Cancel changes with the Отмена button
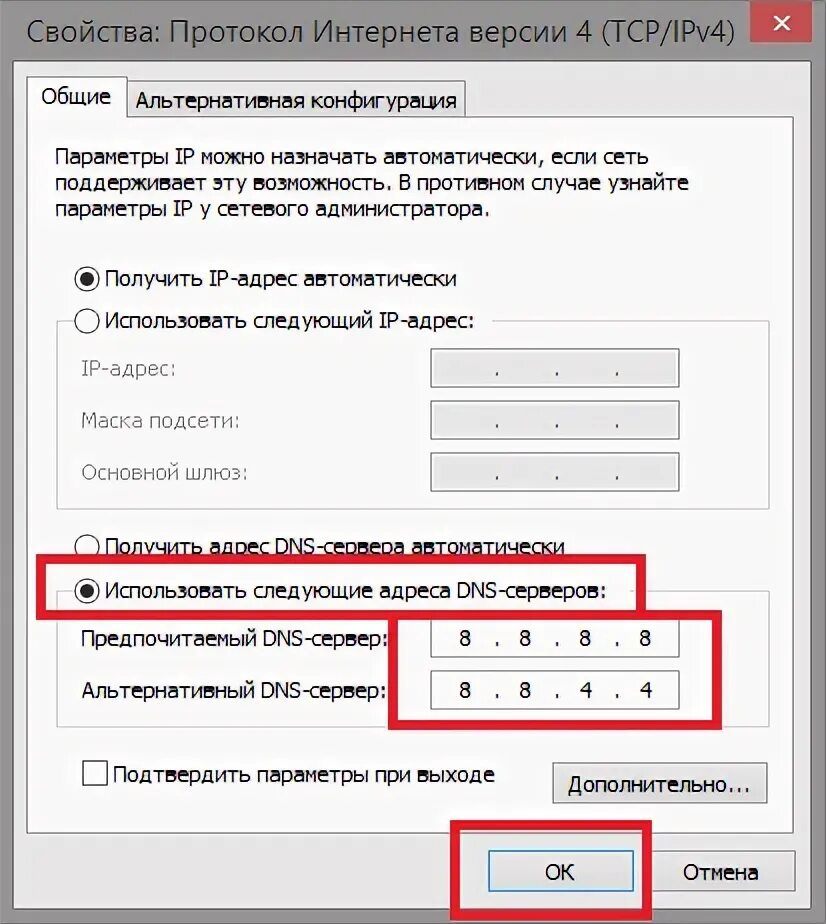The width and height of the screenshot is (826, 924). pos(720,872)
